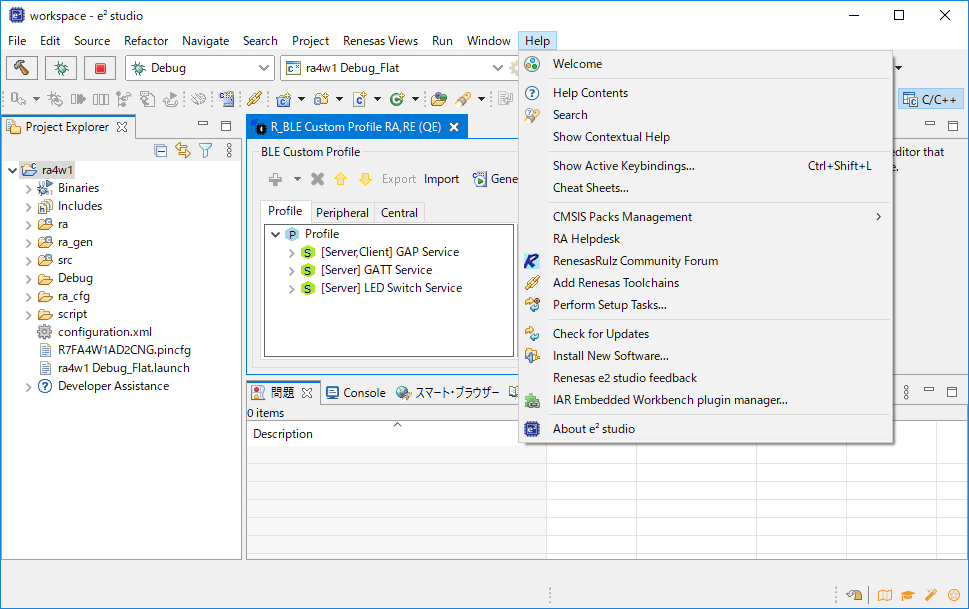
Task: Collapse the ra4w1 project node
Action: (12, 170)
